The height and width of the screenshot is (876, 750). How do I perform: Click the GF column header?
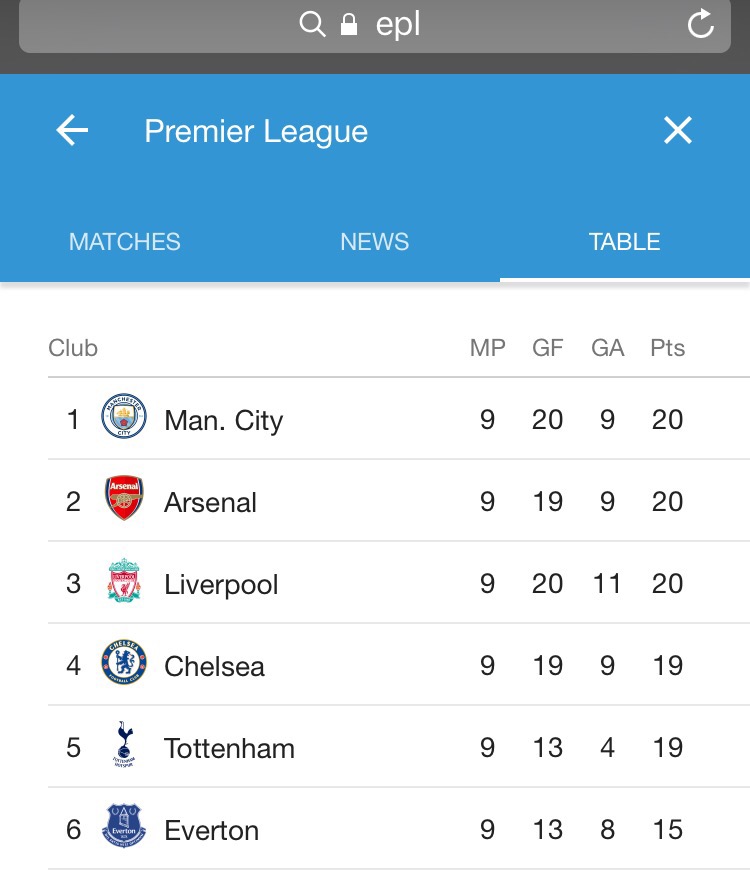click(x=548, y=348)
